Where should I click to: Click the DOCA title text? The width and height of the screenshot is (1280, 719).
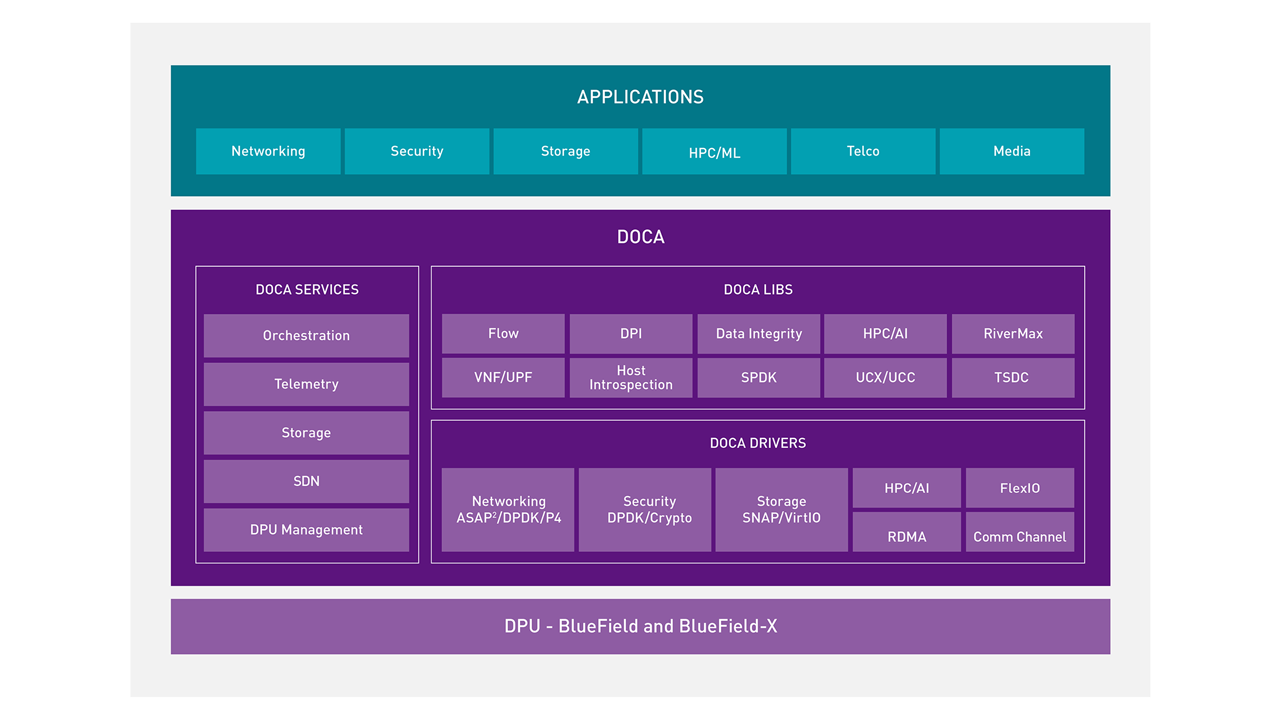(x=640, y=237)
